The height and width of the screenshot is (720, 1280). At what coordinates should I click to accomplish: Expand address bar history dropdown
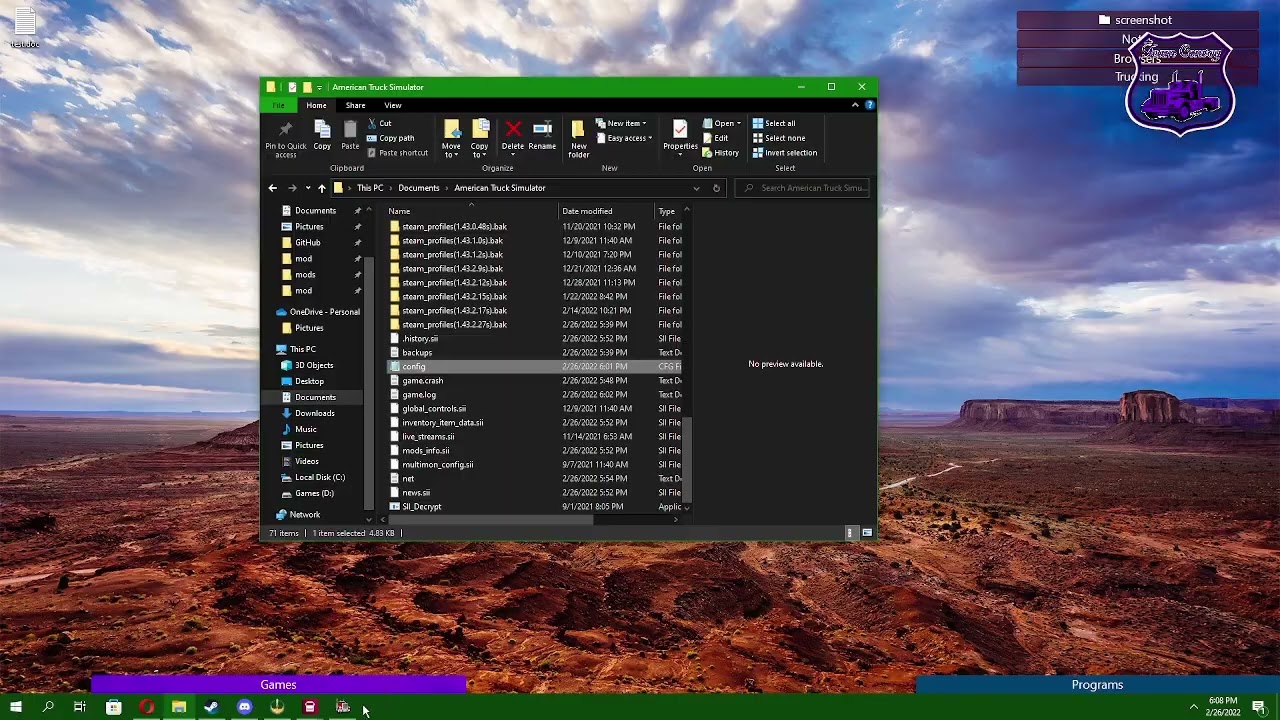[x=696, y=188]
